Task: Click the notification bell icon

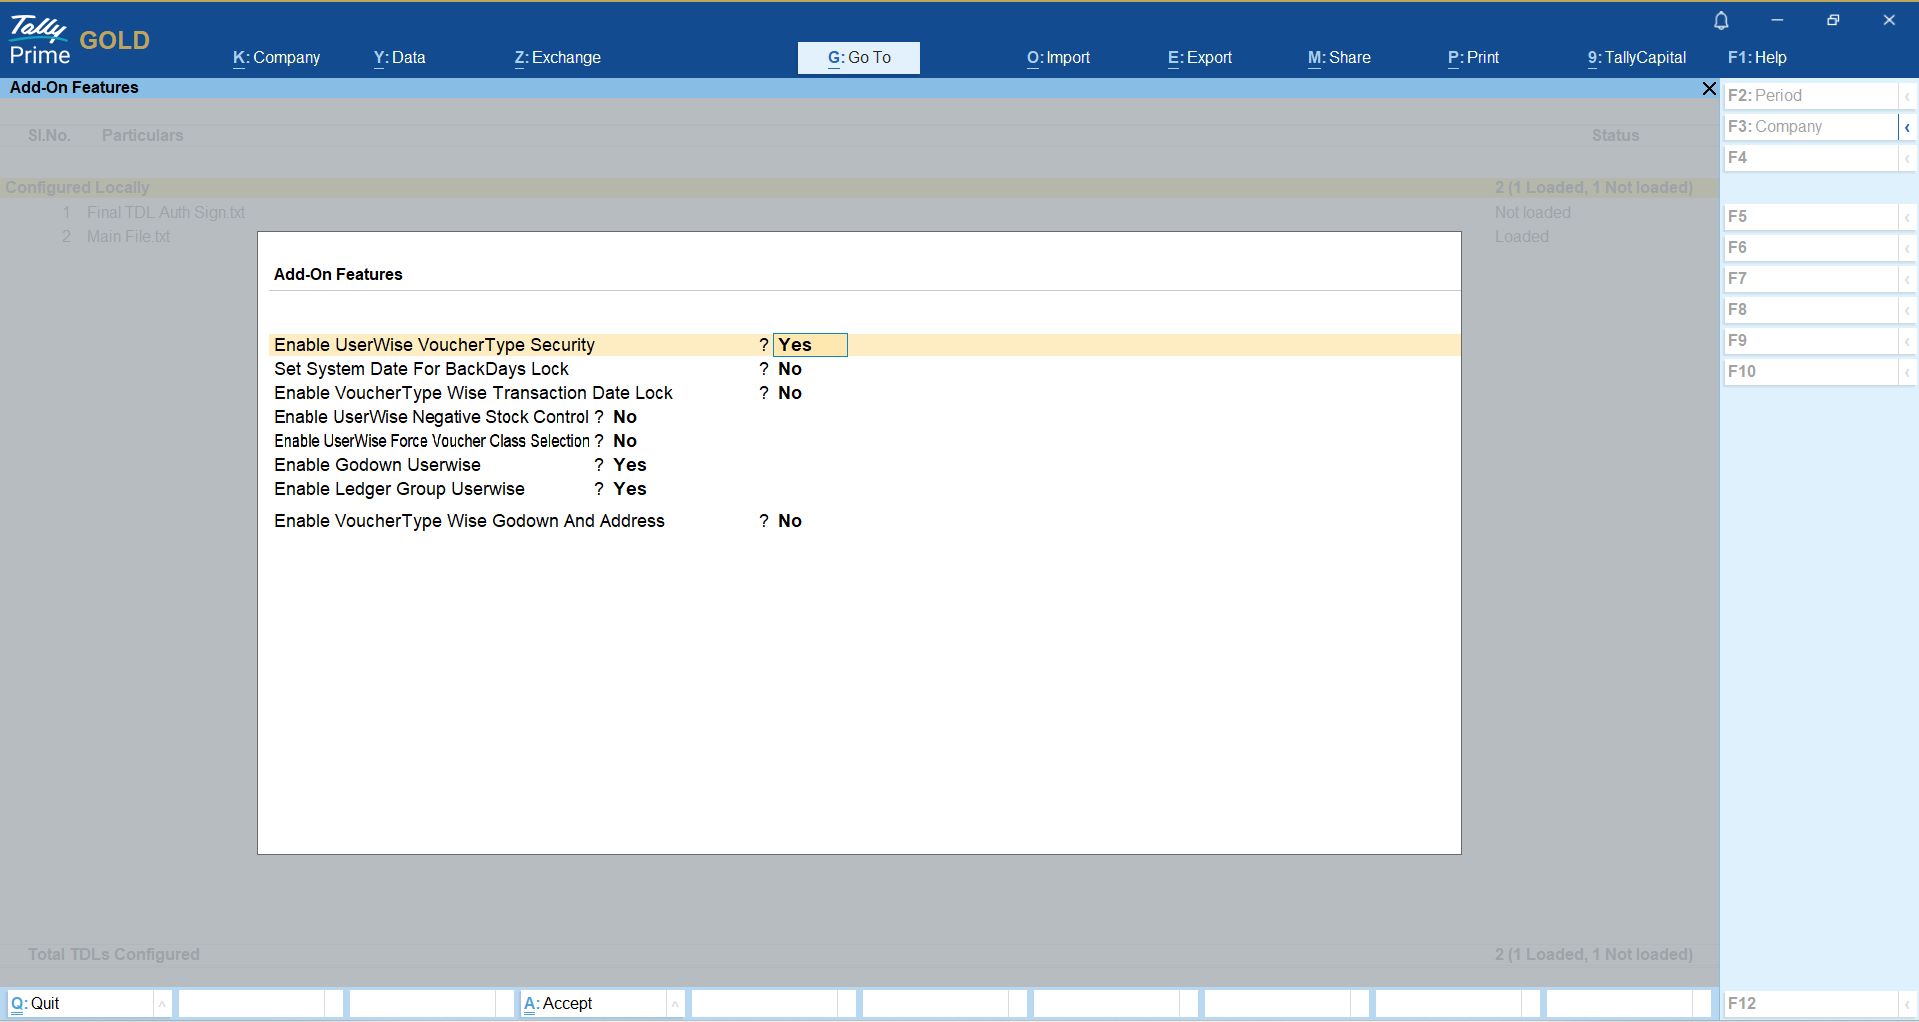Action: tap(1721, 21)
